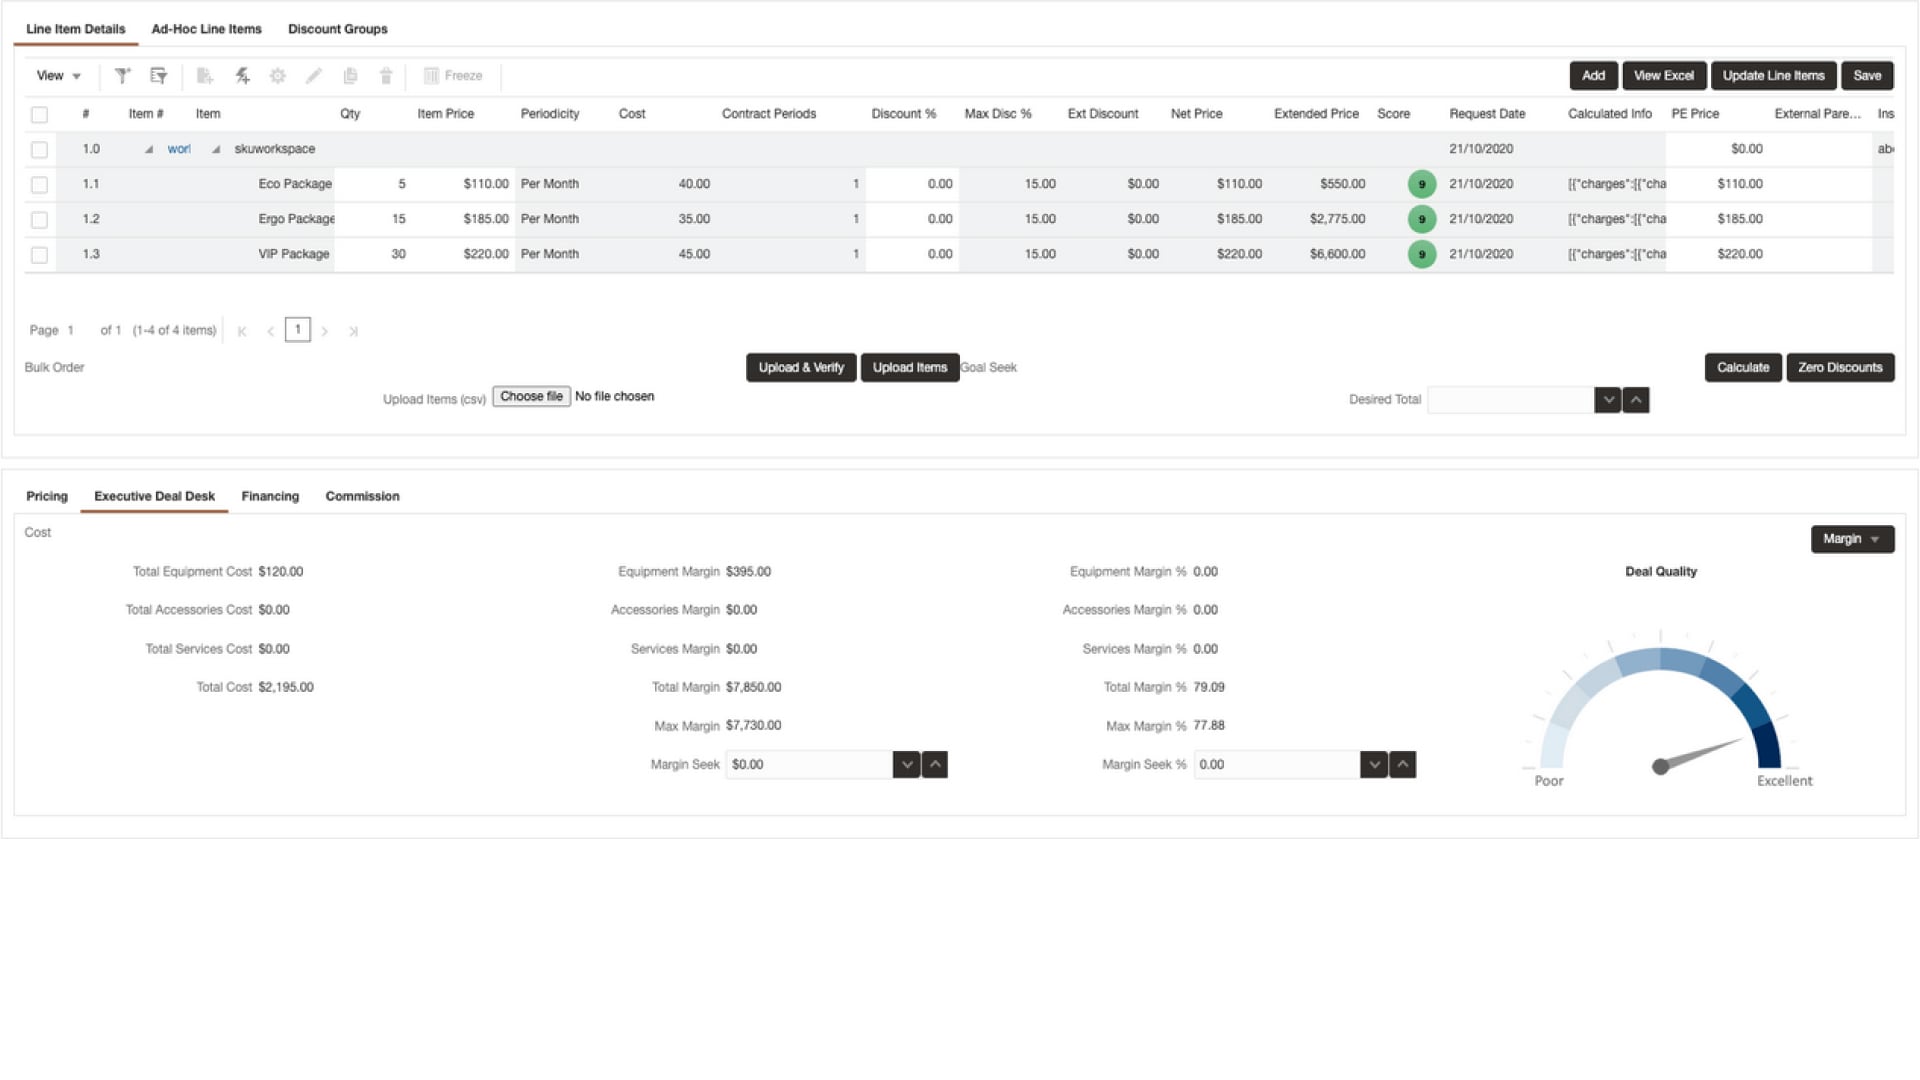Select the delete trash icon
This screenshot has width=1920, height=1080.
386,75
